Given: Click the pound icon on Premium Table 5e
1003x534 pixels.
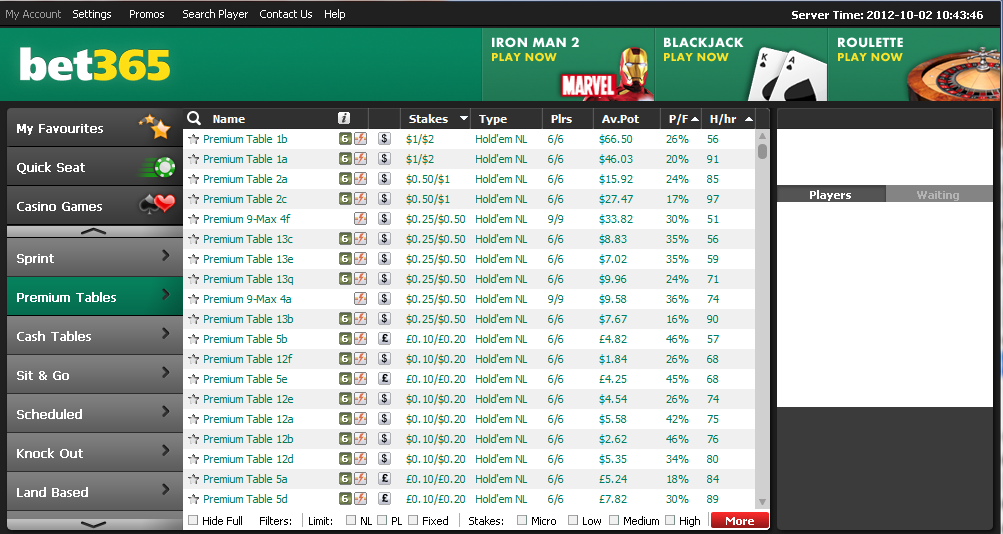Looking at the screenshot, I should click(x=384, y=379).
